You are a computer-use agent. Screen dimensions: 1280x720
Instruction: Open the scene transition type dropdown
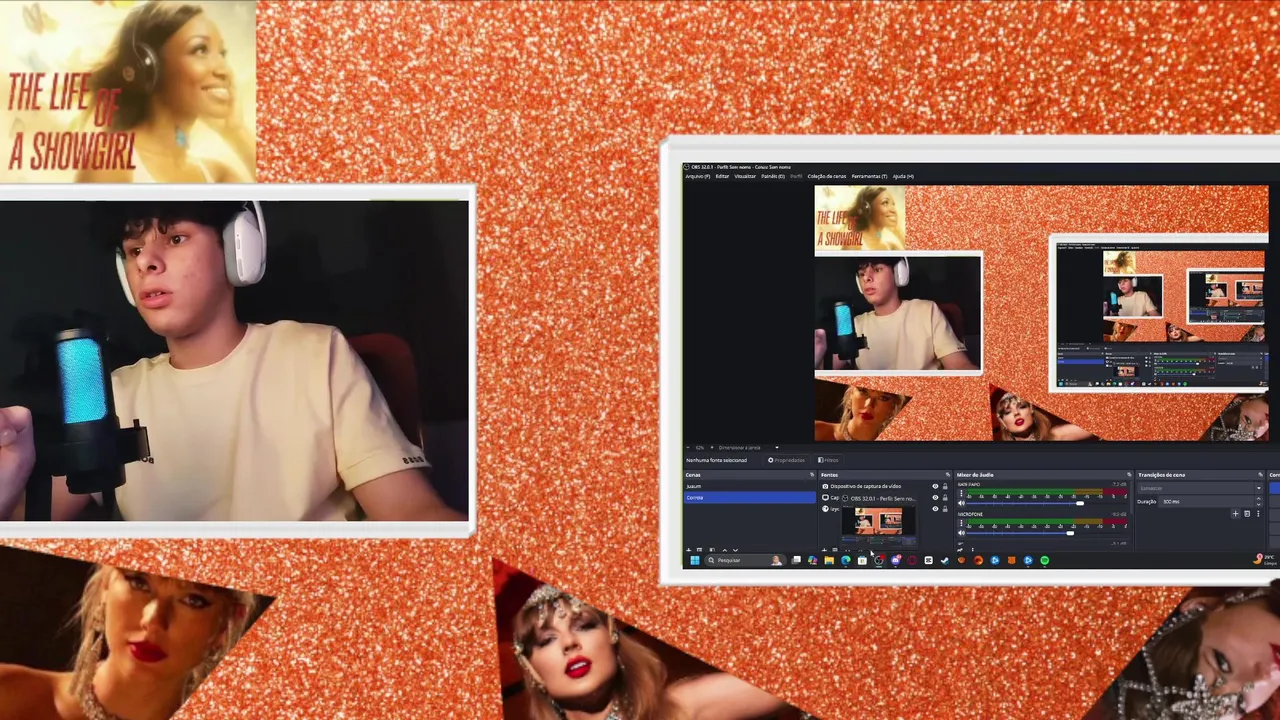(1201, 488)
